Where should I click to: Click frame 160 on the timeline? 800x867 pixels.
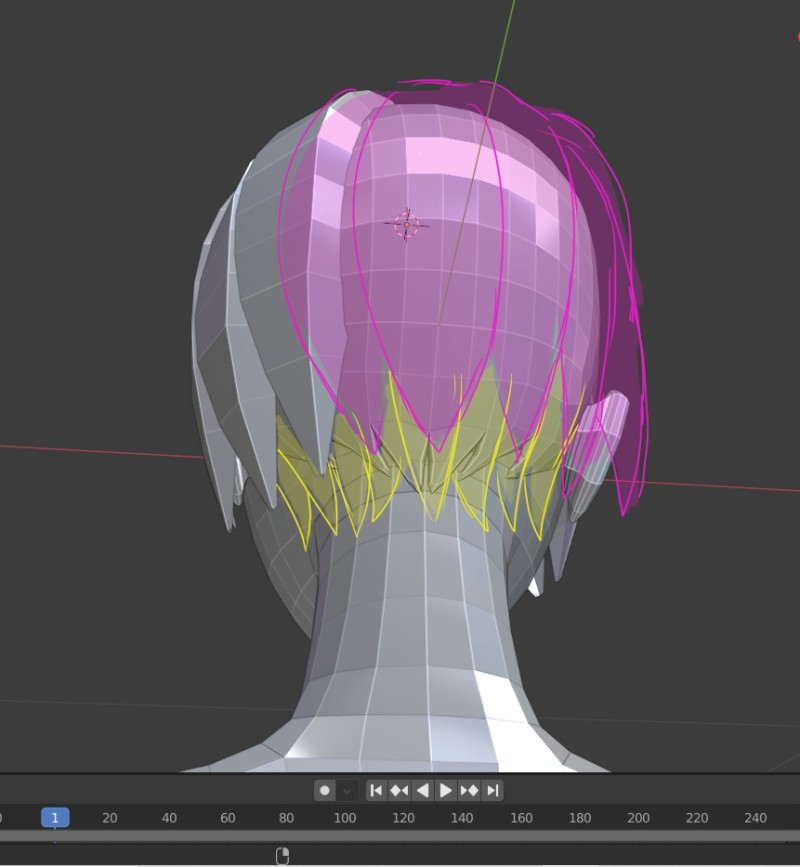pyautogui.click(x=521, y=818)
